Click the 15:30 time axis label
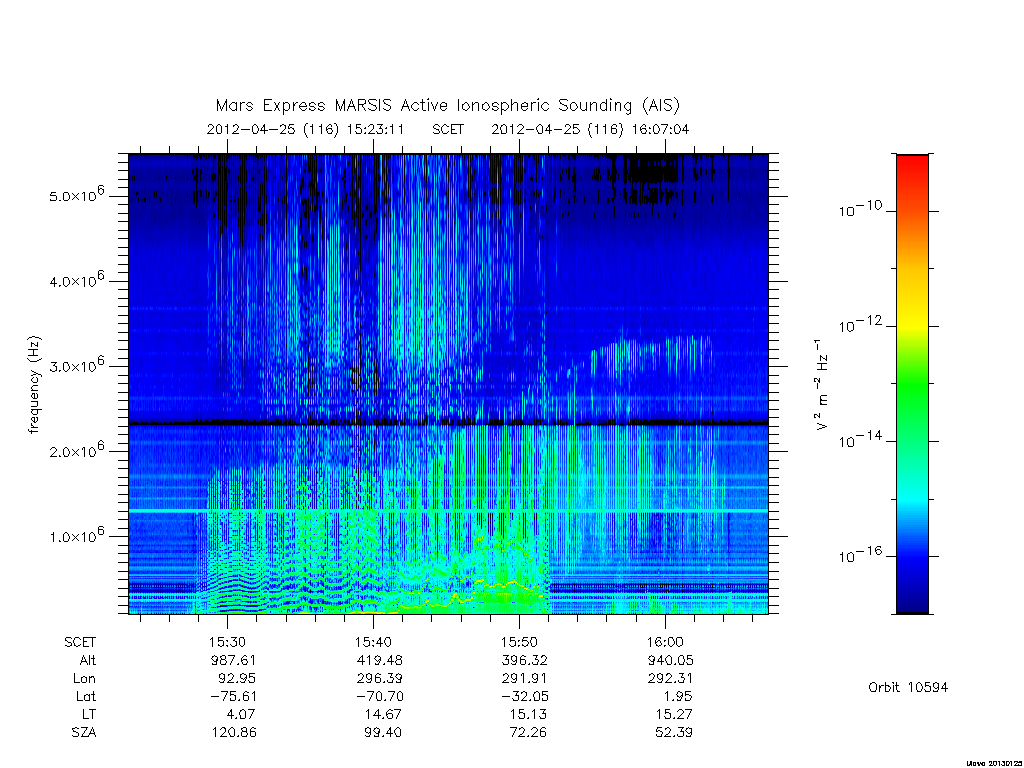The height and width of the screenshot is (768, 1024). pos(227,643)
